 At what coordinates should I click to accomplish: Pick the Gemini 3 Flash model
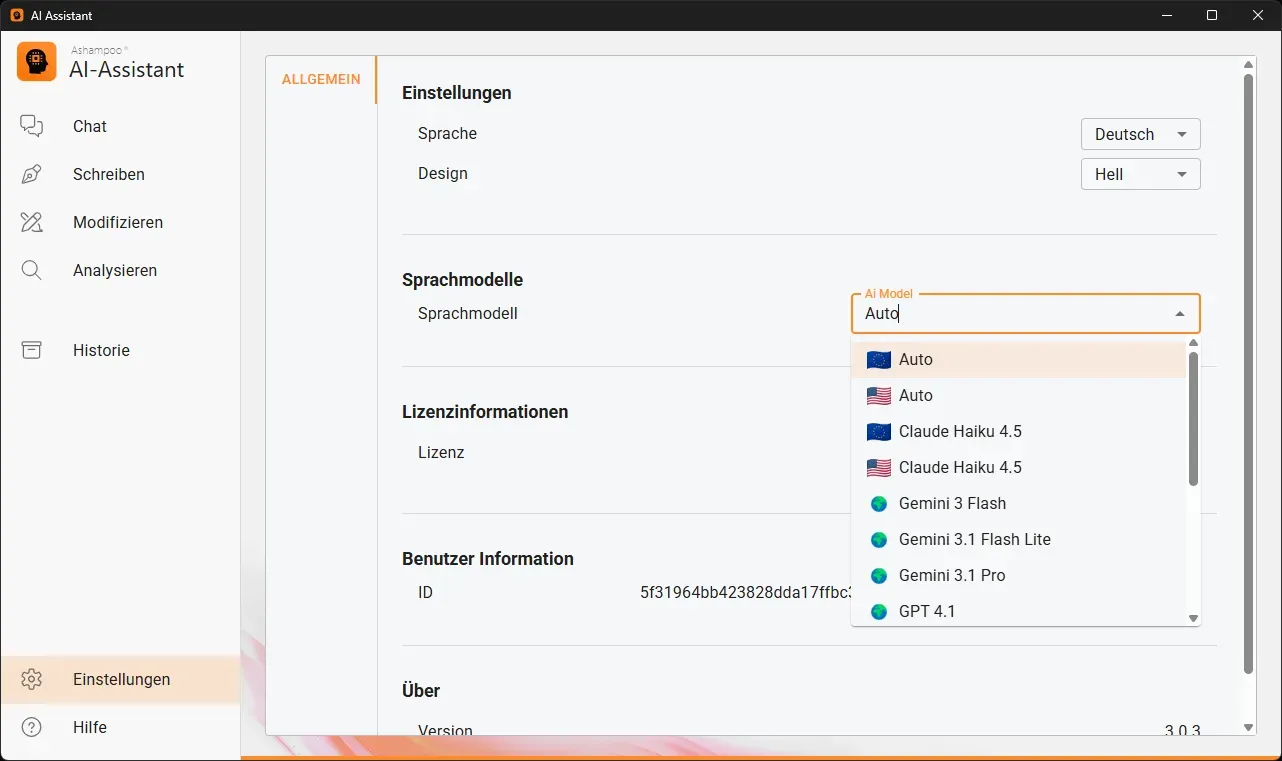click(1018, 504)
